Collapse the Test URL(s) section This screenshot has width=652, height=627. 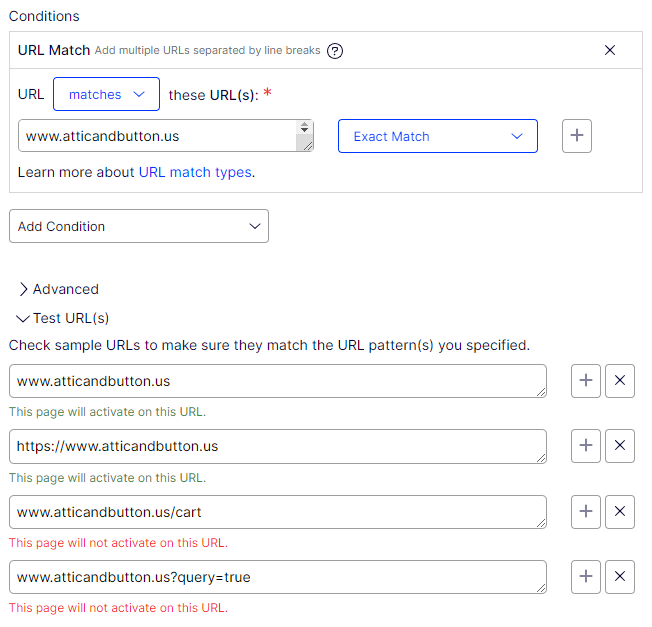click(63, 318)
